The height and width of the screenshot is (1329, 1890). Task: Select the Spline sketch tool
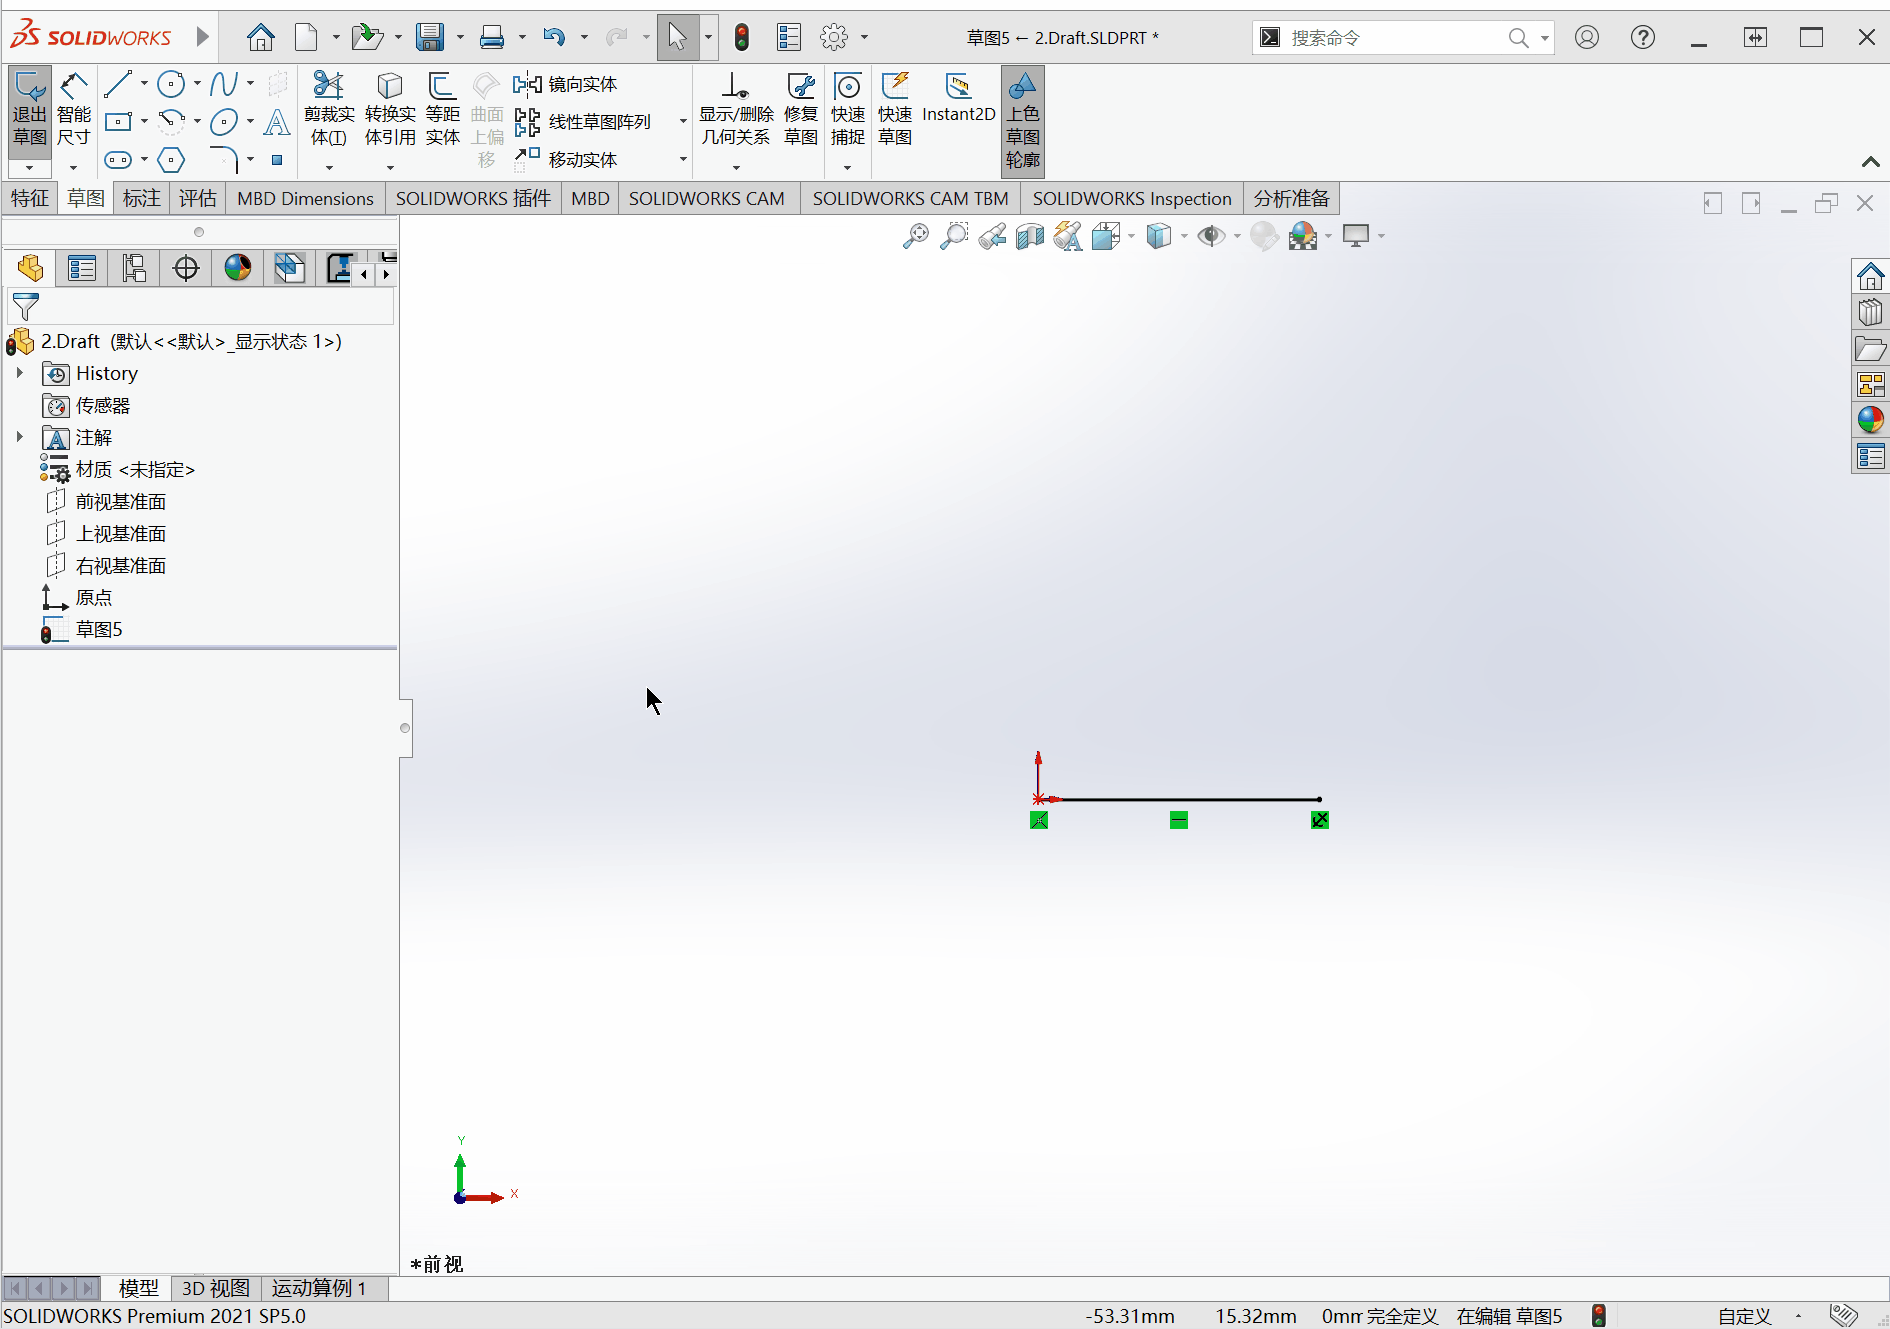click(224, 84)
